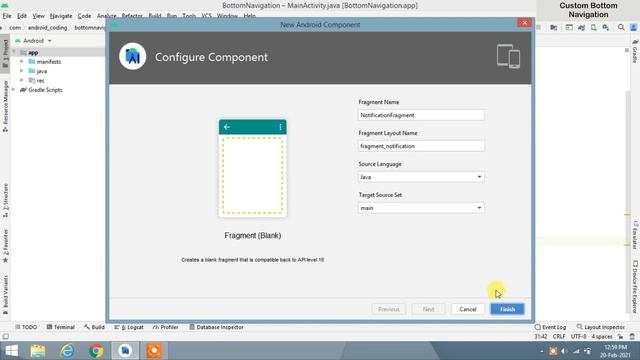This screenshot has height=360, width=640.
Task: Click the Android Studio logo in header
Action: 133,56
